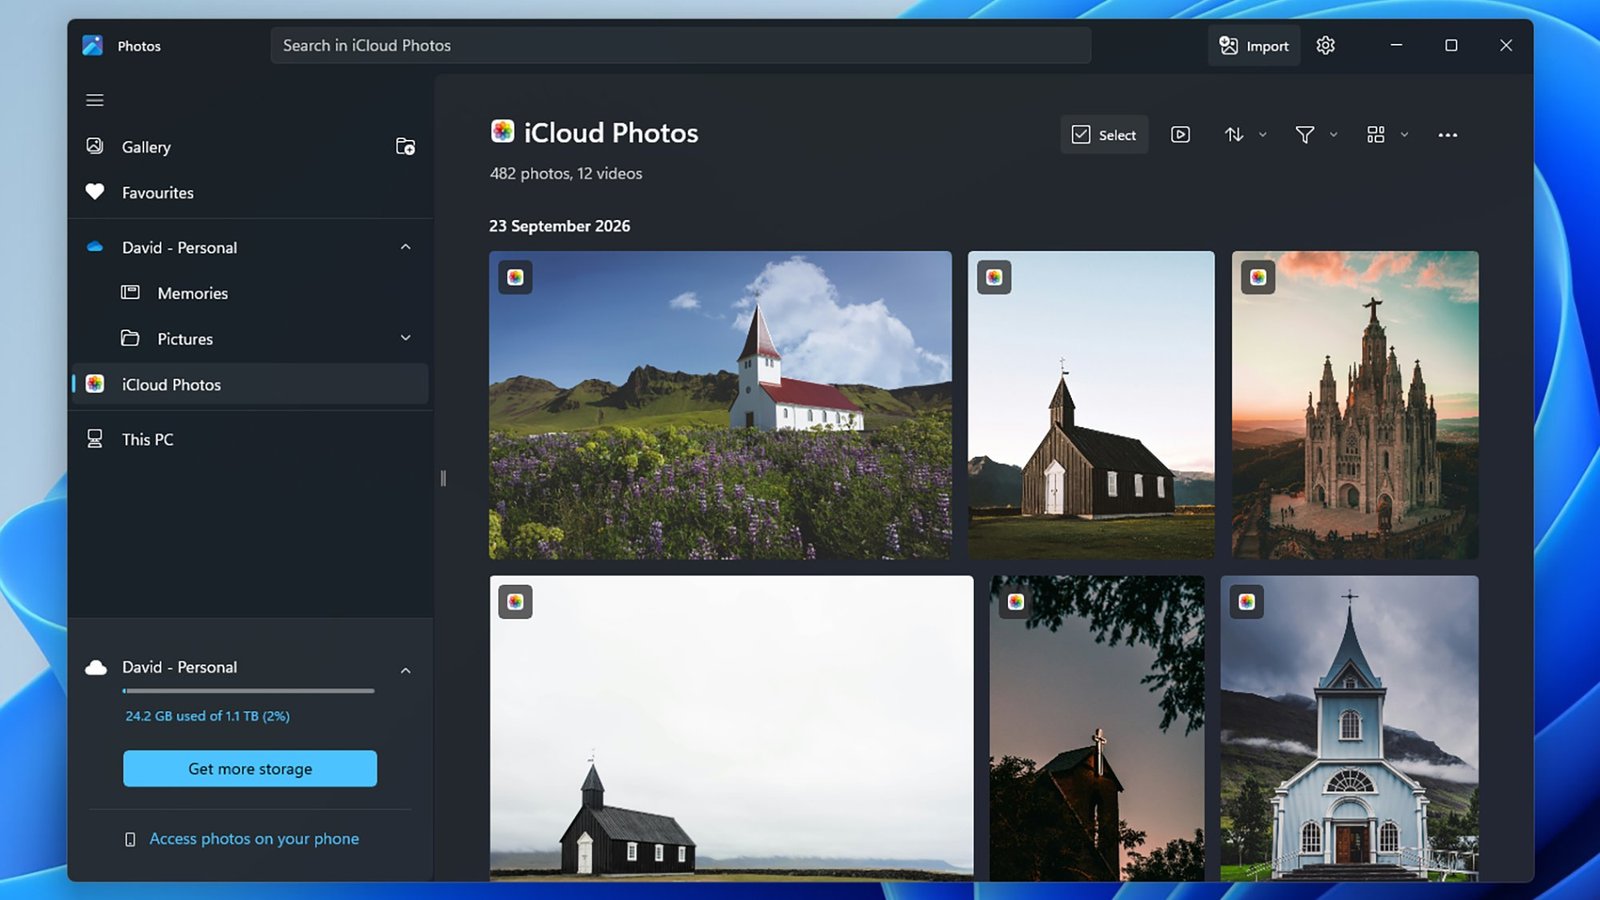Viewport: 1600px width, 900px height.
Task: Click the Memories icon in sidebar
Action: click(x=130, y=293)
